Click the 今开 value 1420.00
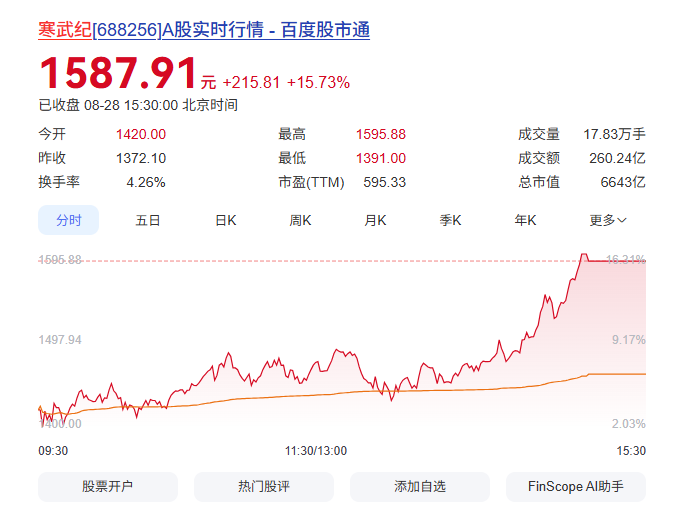 [141, 134]
